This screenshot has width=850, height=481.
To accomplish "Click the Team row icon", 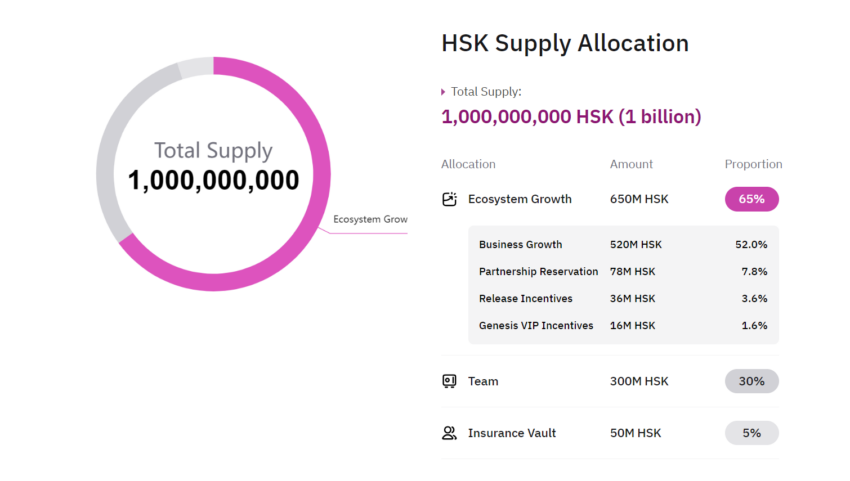I will pyautogui.click(x=449, y=381).
